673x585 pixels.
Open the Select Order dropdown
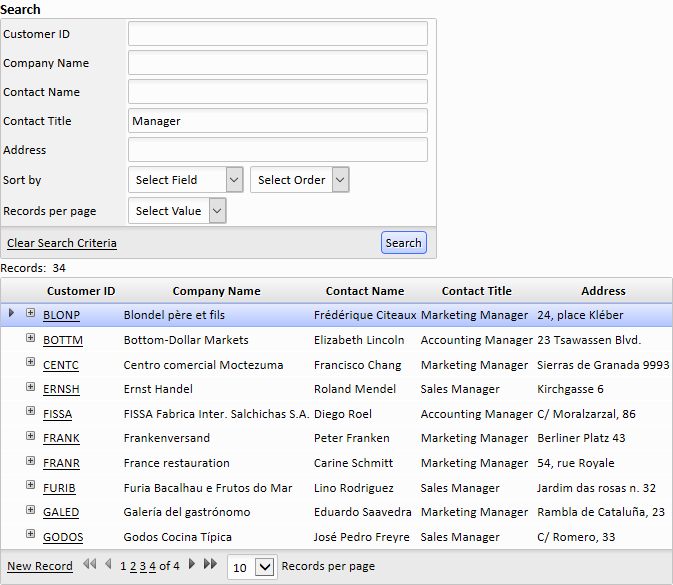click(300, 180)
